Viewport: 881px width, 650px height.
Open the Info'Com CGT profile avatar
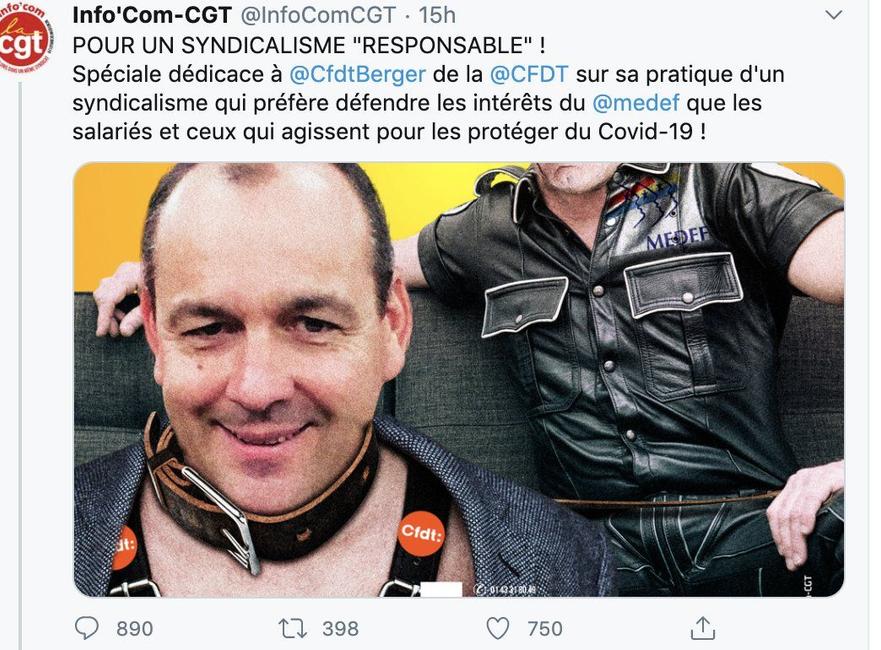[26, 38]
